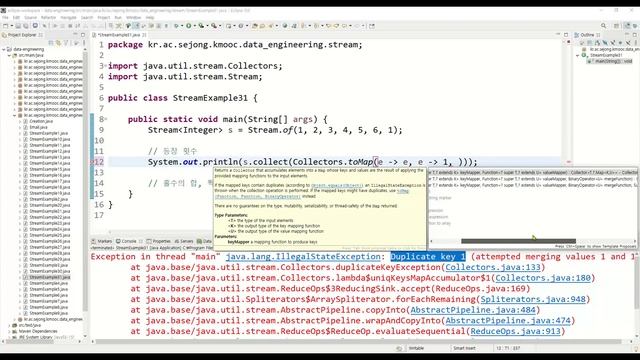The height and width of the screenshot is (360, 640).
Task: Switch to the Properties tab
Action: 158,241
